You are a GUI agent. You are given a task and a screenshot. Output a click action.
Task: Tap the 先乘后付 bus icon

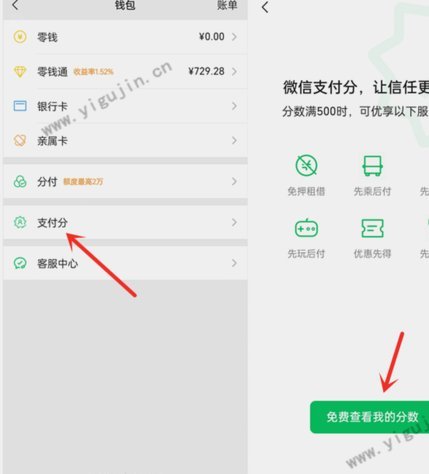click(x=372, y=165)
